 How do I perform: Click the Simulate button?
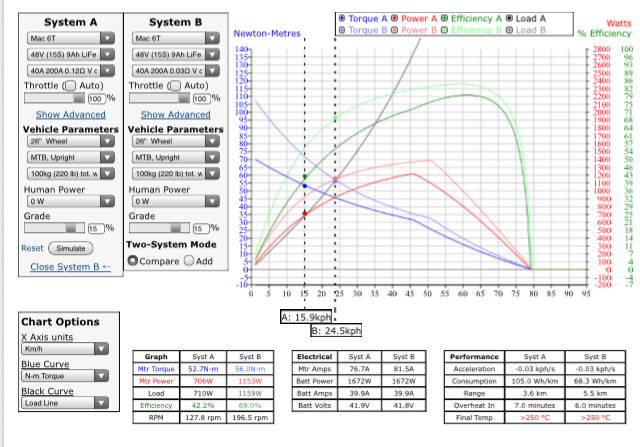(70, 248)
